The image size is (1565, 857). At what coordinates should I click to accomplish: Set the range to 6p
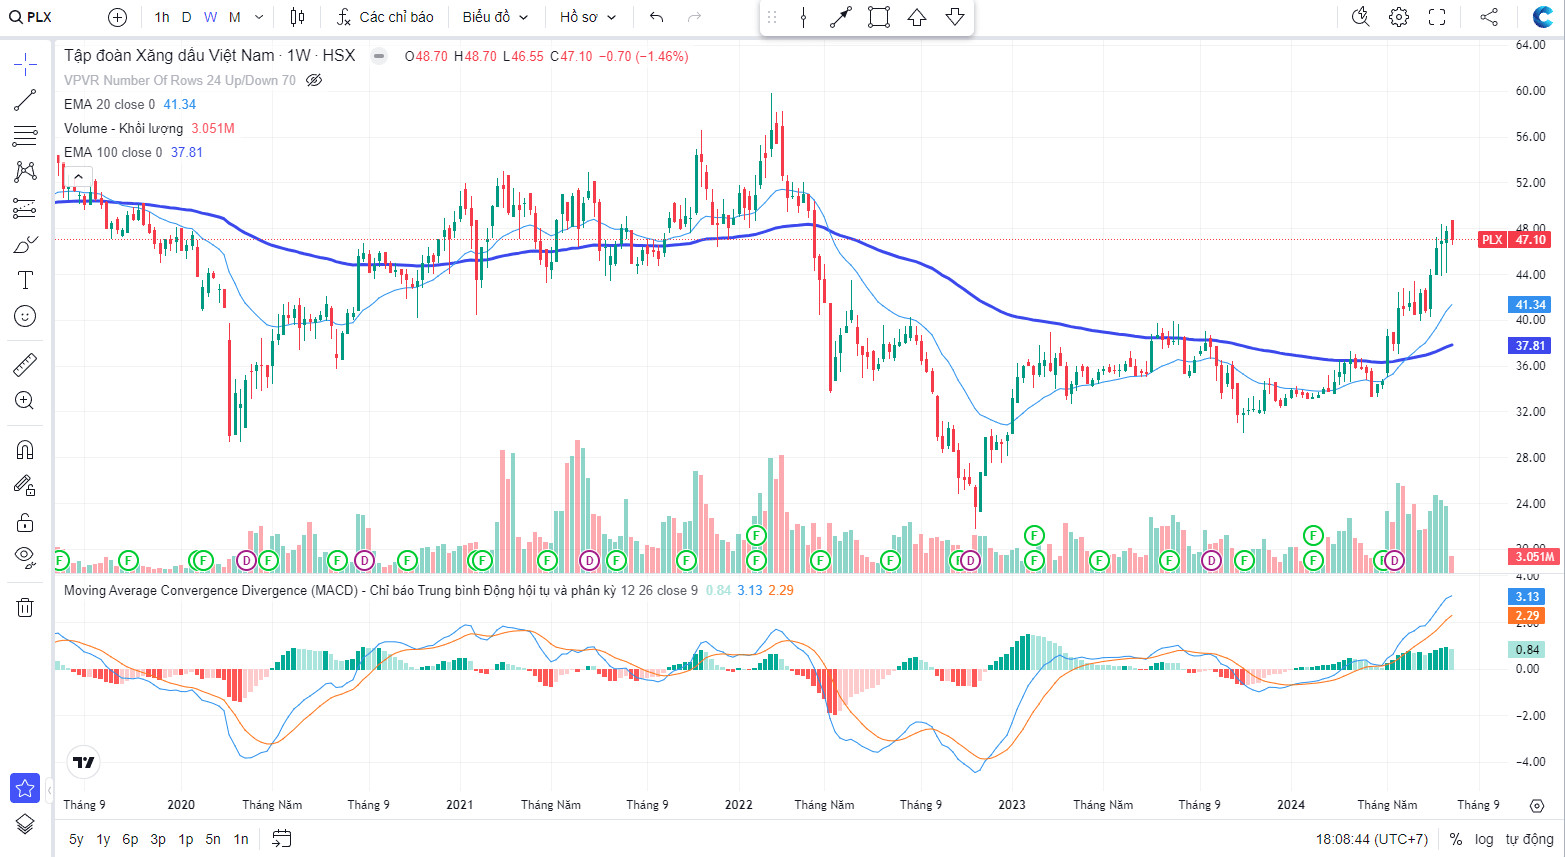point(130,839)
